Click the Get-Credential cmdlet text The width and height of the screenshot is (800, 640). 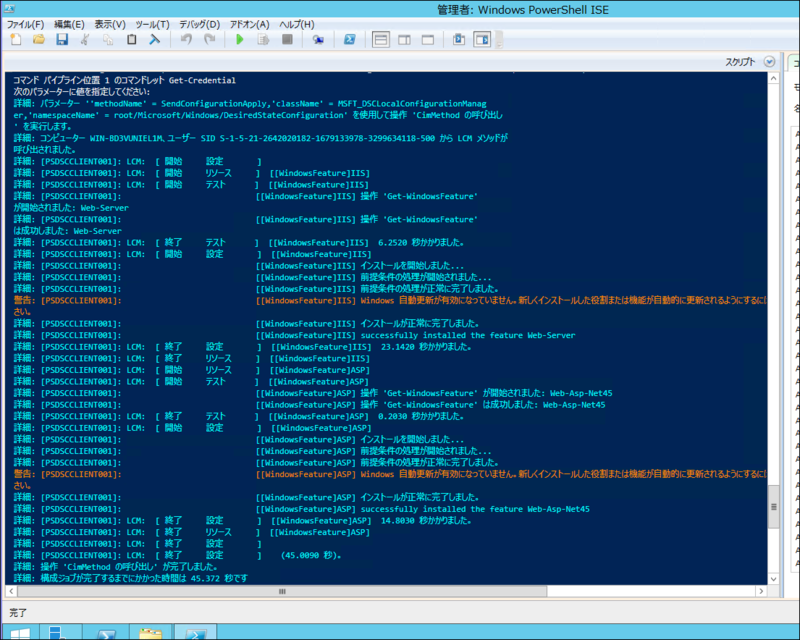tap(202, 80)
